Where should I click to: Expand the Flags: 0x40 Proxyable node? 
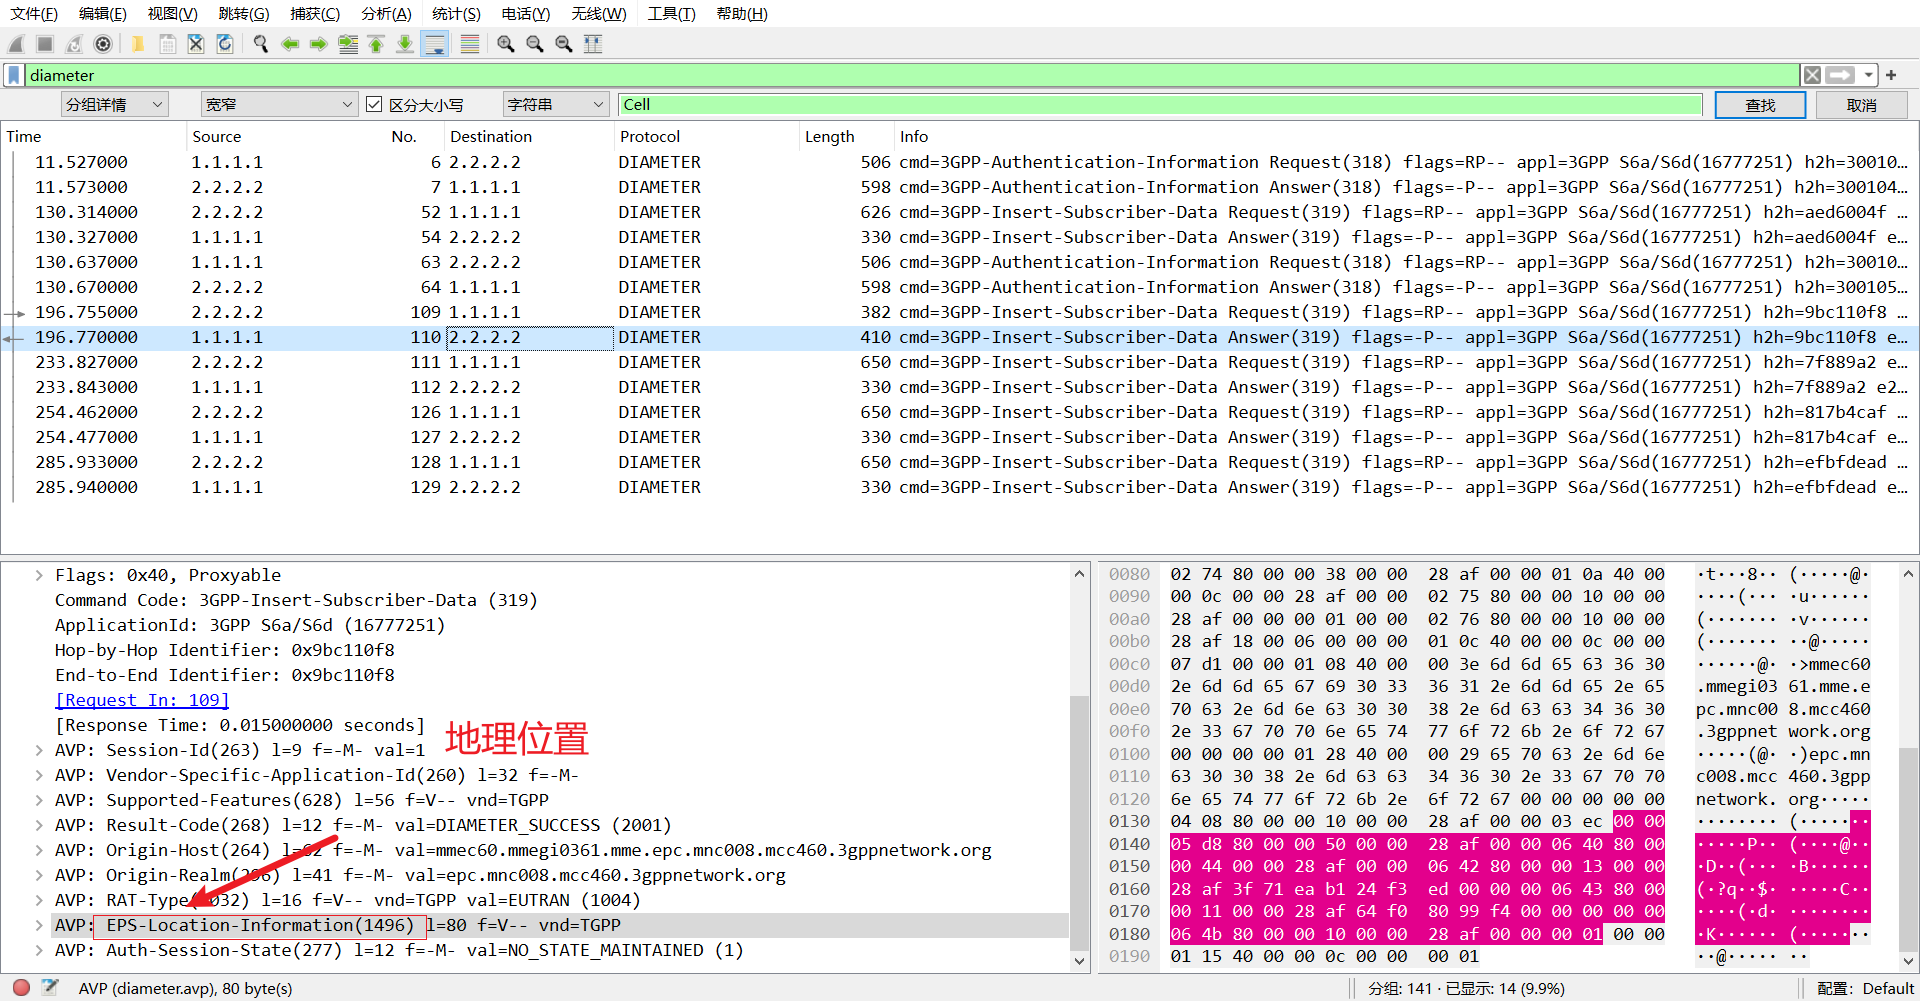tap(39, 575)
